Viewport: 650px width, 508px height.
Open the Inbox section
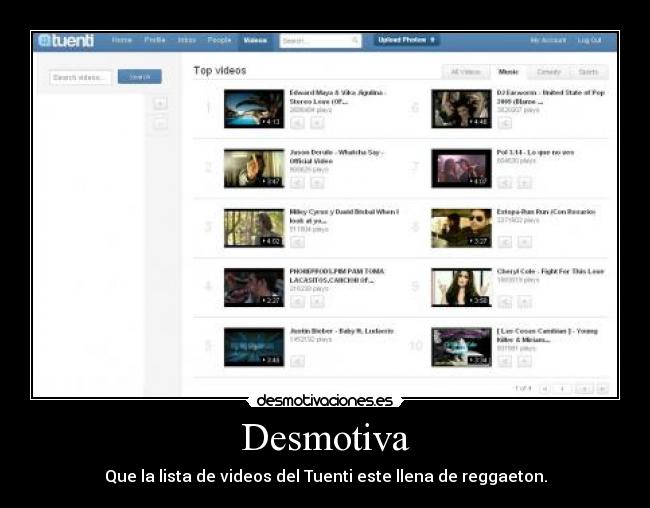point(187,40)
